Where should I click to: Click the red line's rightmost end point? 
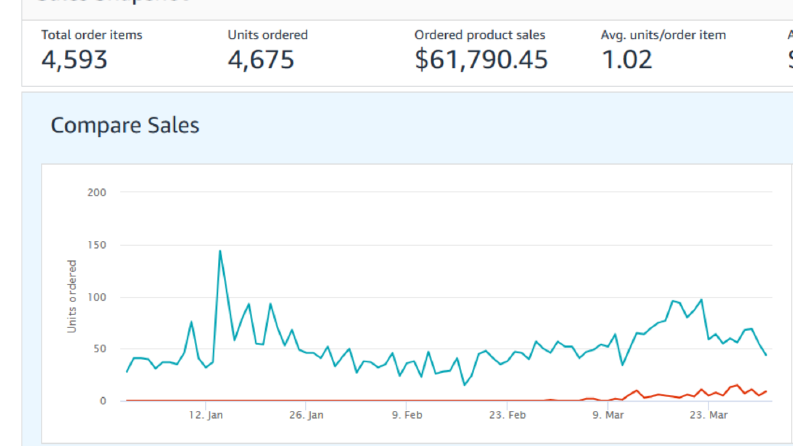[x=766, y=391]
